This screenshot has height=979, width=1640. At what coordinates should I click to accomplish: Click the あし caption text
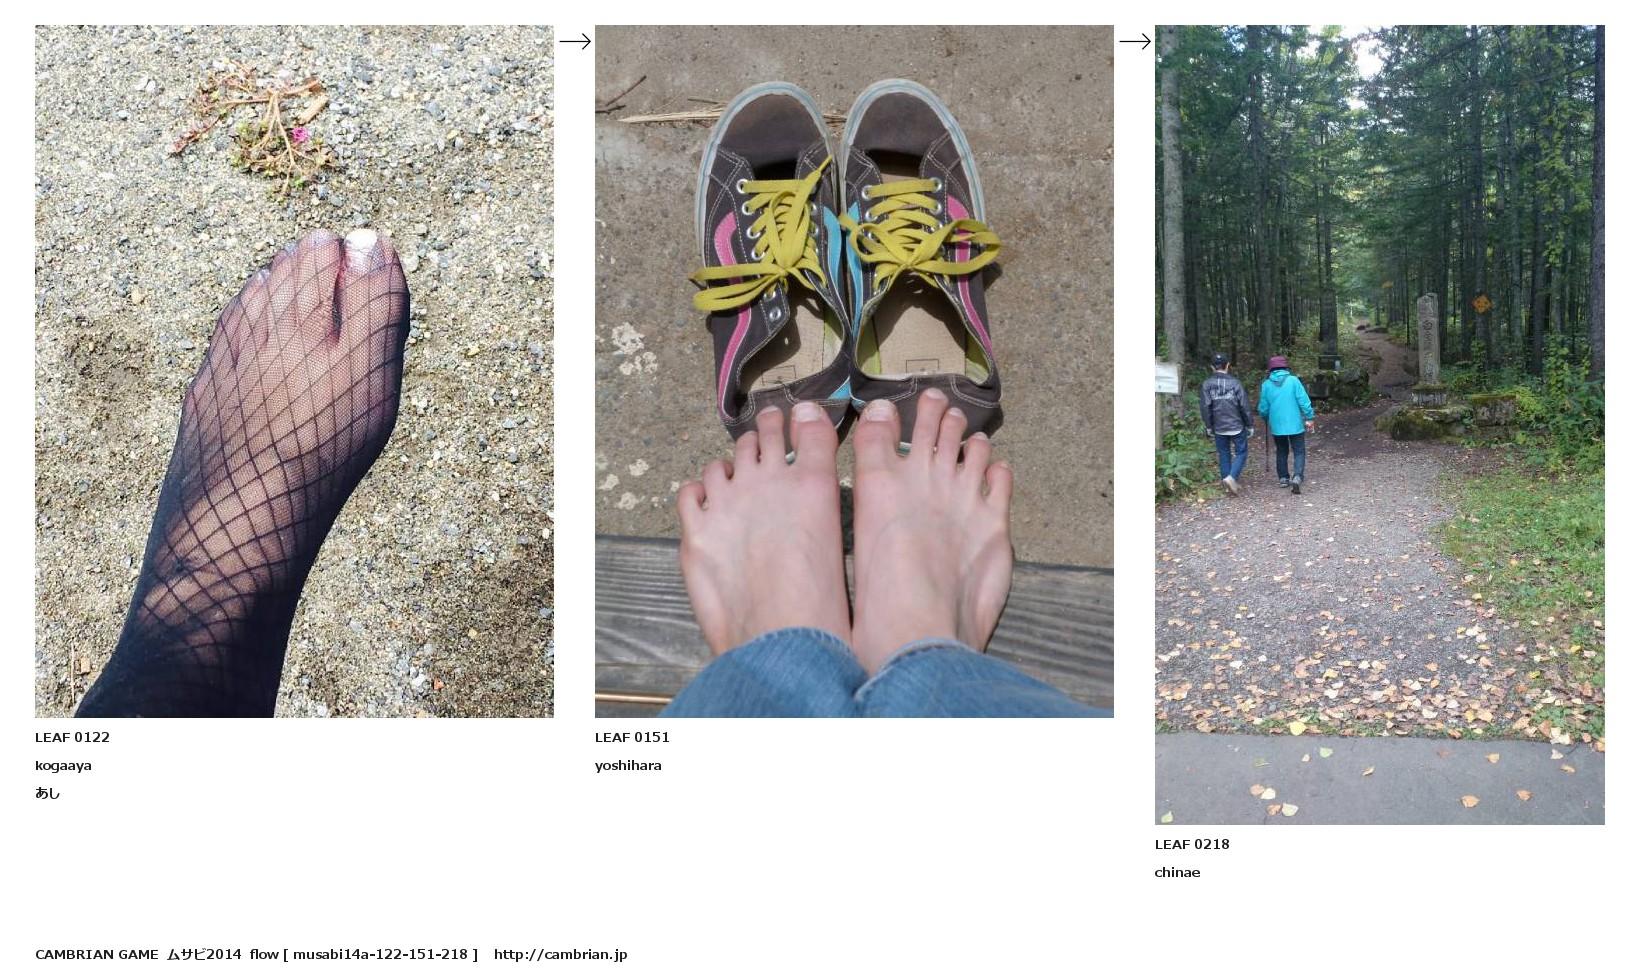point(47,793)
